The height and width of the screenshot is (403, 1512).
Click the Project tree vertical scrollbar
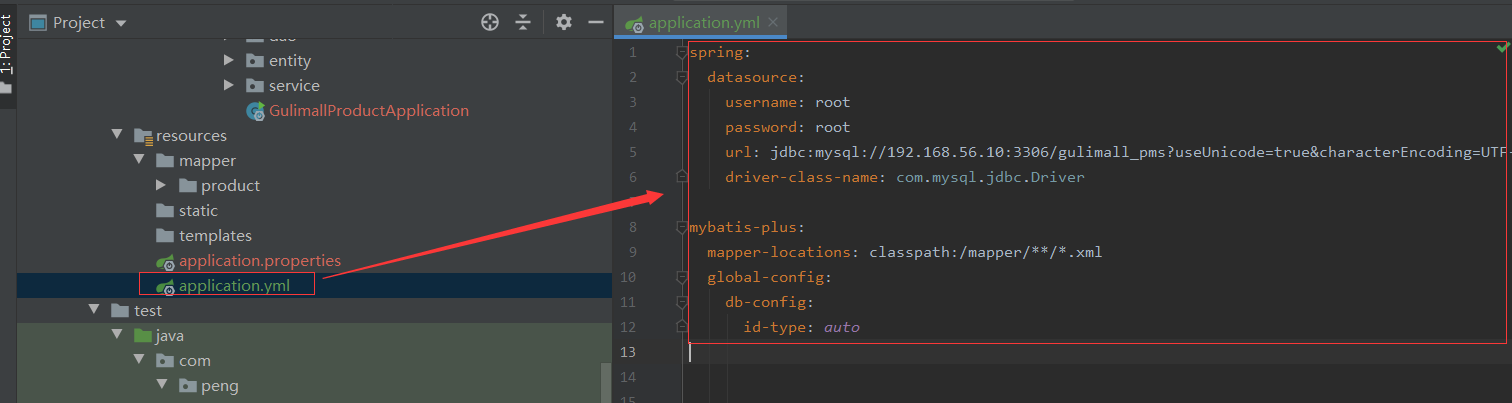coord(606,382)
